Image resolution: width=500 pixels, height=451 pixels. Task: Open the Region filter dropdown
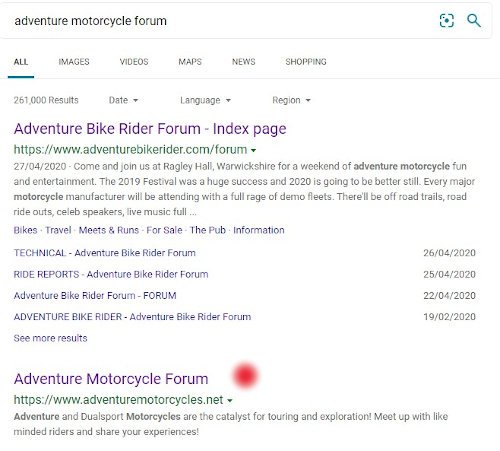(x=291, y=100)
